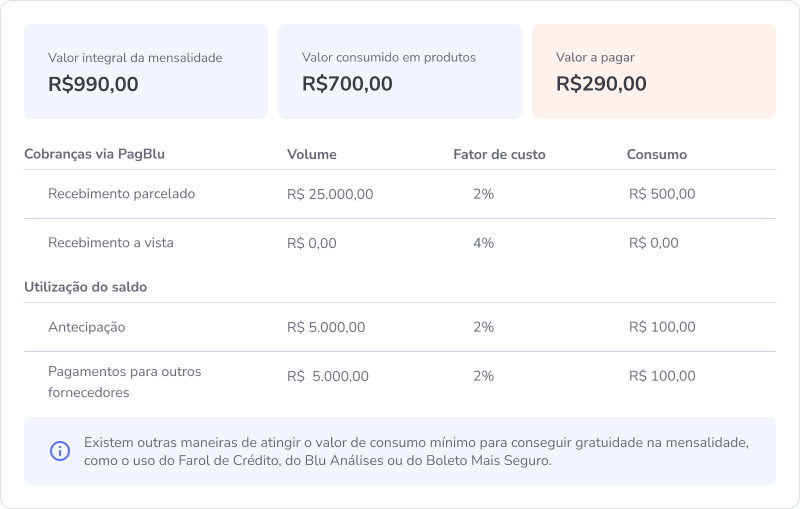Click the Fator de custo column header
This screenshot has width=800, height=509.
click(499, 155)
